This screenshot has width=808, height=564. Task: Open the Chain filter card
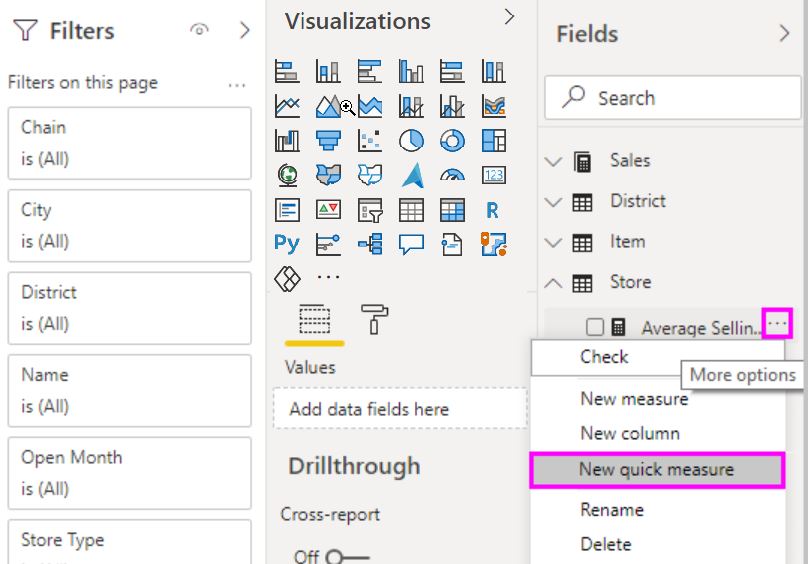tap(129, 143)
